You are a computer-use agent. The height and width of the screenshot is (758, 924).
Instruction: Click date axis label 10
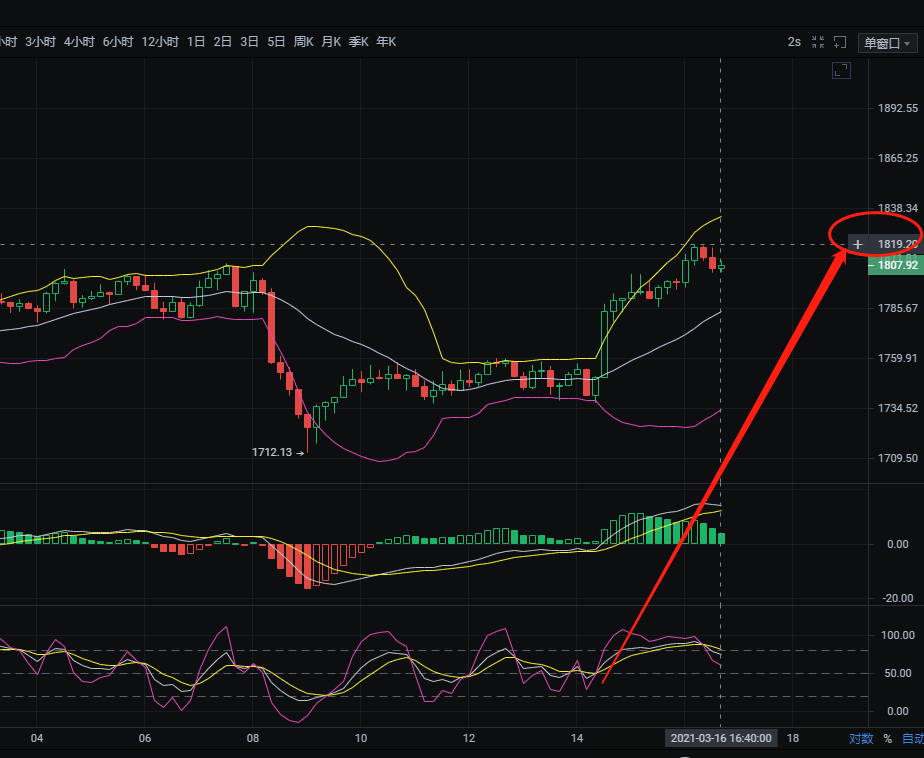[x=361, y=738]
